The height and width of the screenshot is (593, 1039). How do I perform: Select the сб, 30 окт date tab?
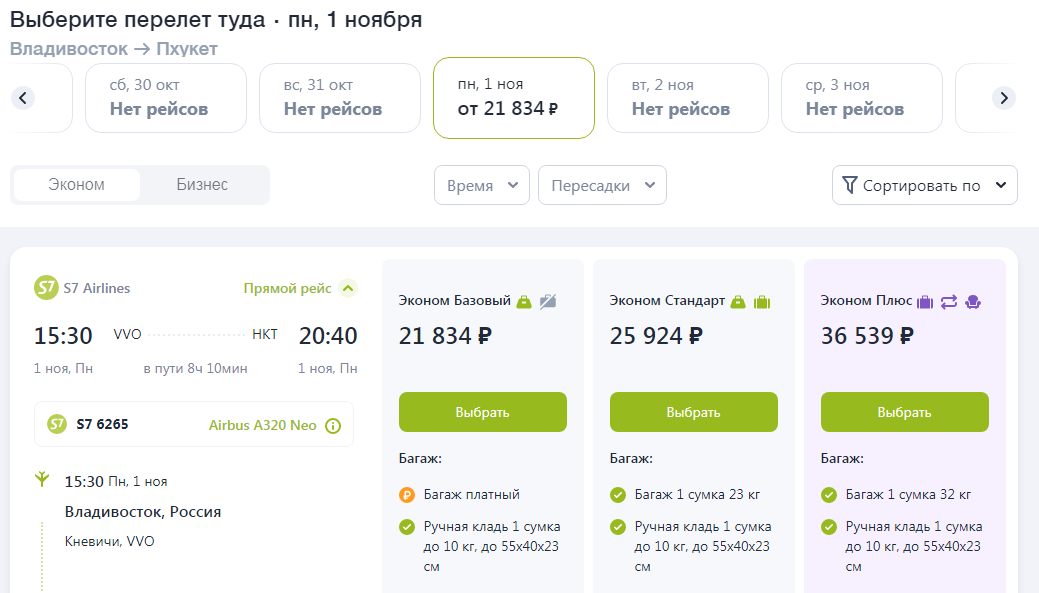click(165, 98)
